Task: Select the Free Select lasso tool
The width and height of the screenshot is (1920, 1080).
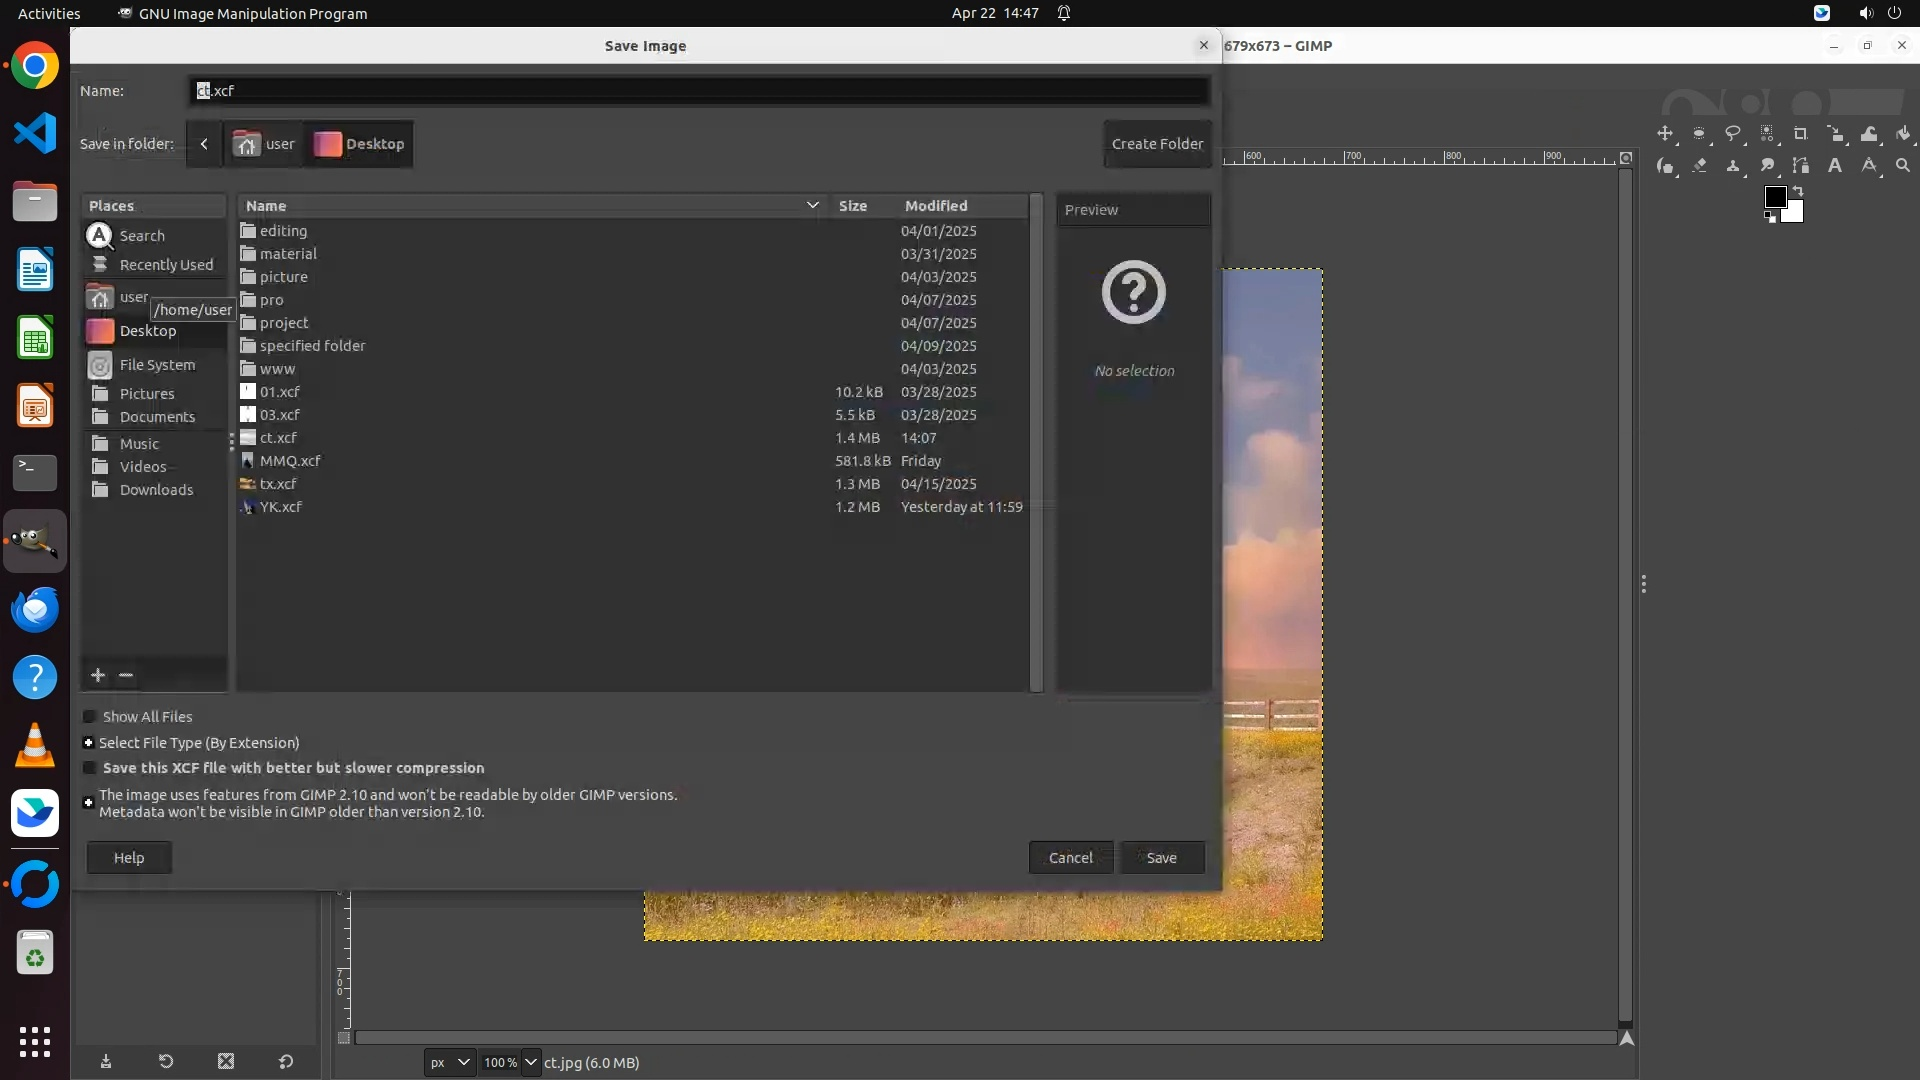Action: click(1733, 134)
